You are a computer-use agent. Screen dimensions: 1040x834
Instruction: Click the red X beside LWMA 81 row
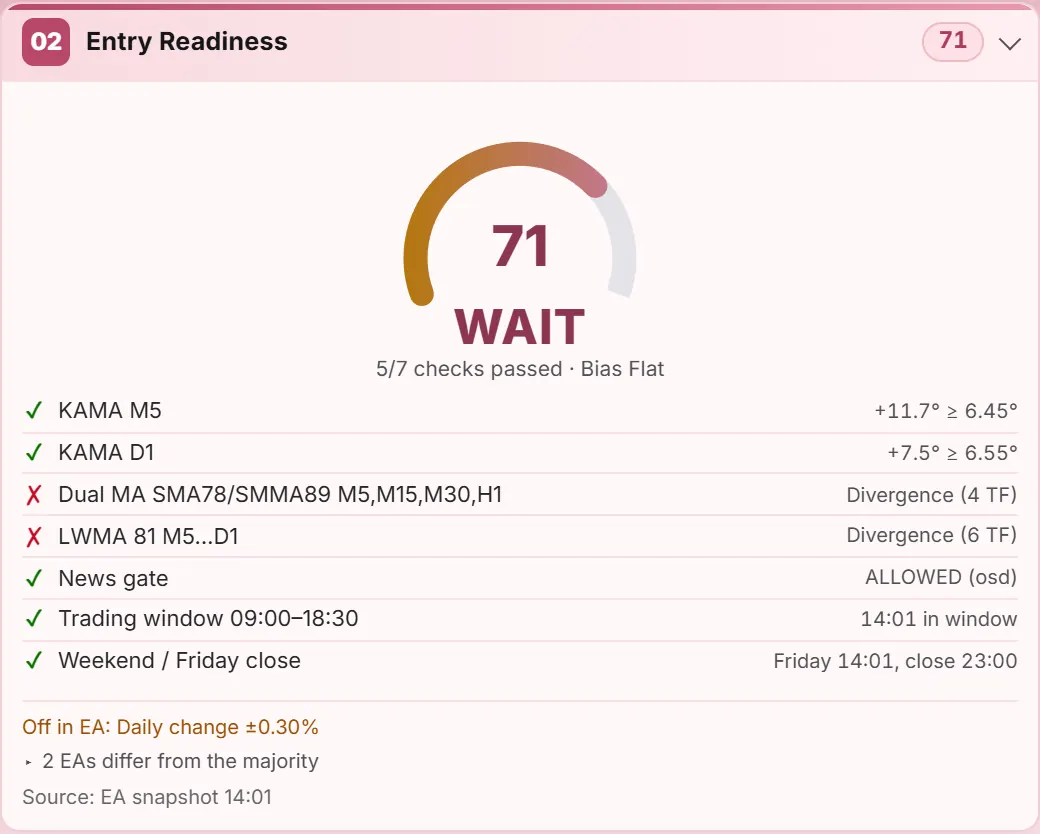[x=33, y=536]
